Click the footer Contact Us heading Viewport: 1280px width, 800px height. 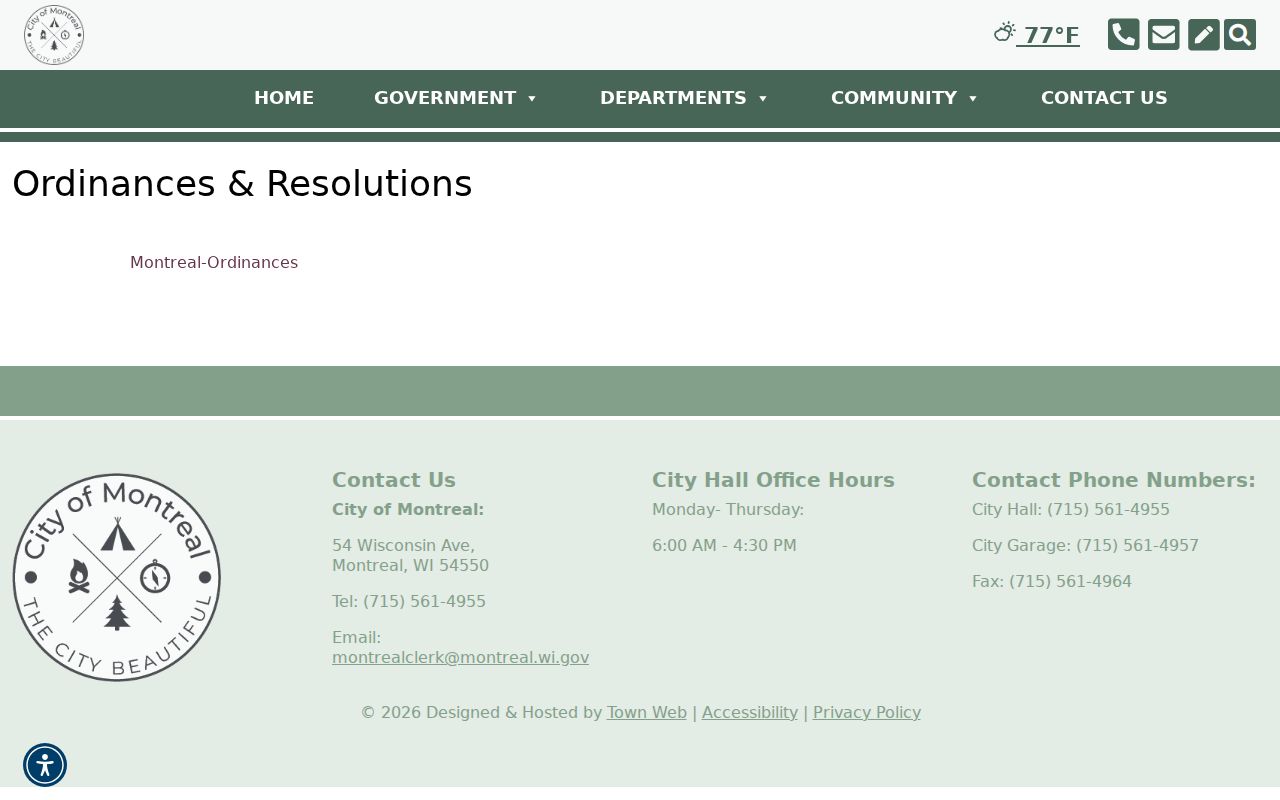tap(394, 480)
